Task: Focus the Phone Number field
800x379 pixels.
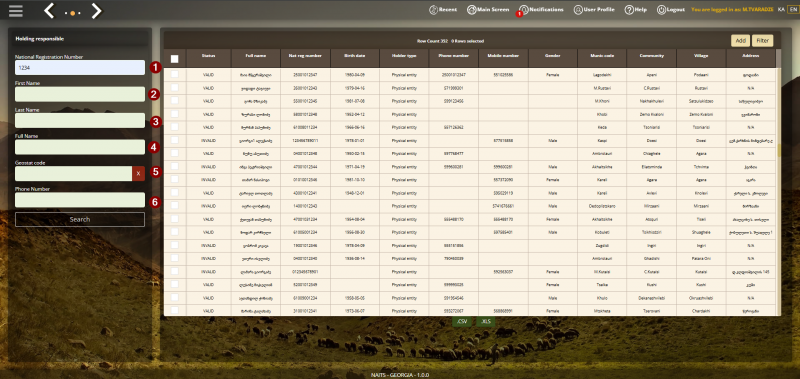Action: pyautogui.click(x=80, y=200)
